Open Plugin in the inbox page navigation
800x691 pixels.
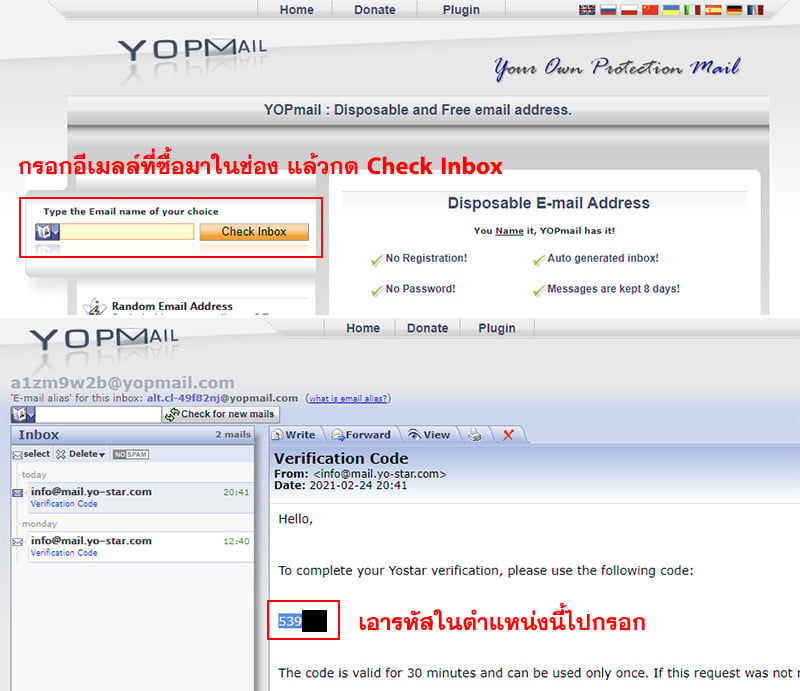click(x=497, y=328)
